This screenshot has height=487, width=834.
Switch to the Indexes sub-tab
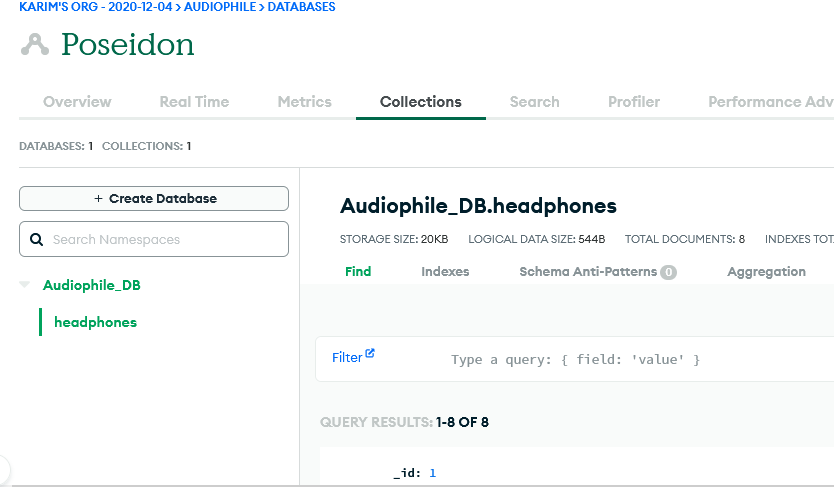pos(445,272)
